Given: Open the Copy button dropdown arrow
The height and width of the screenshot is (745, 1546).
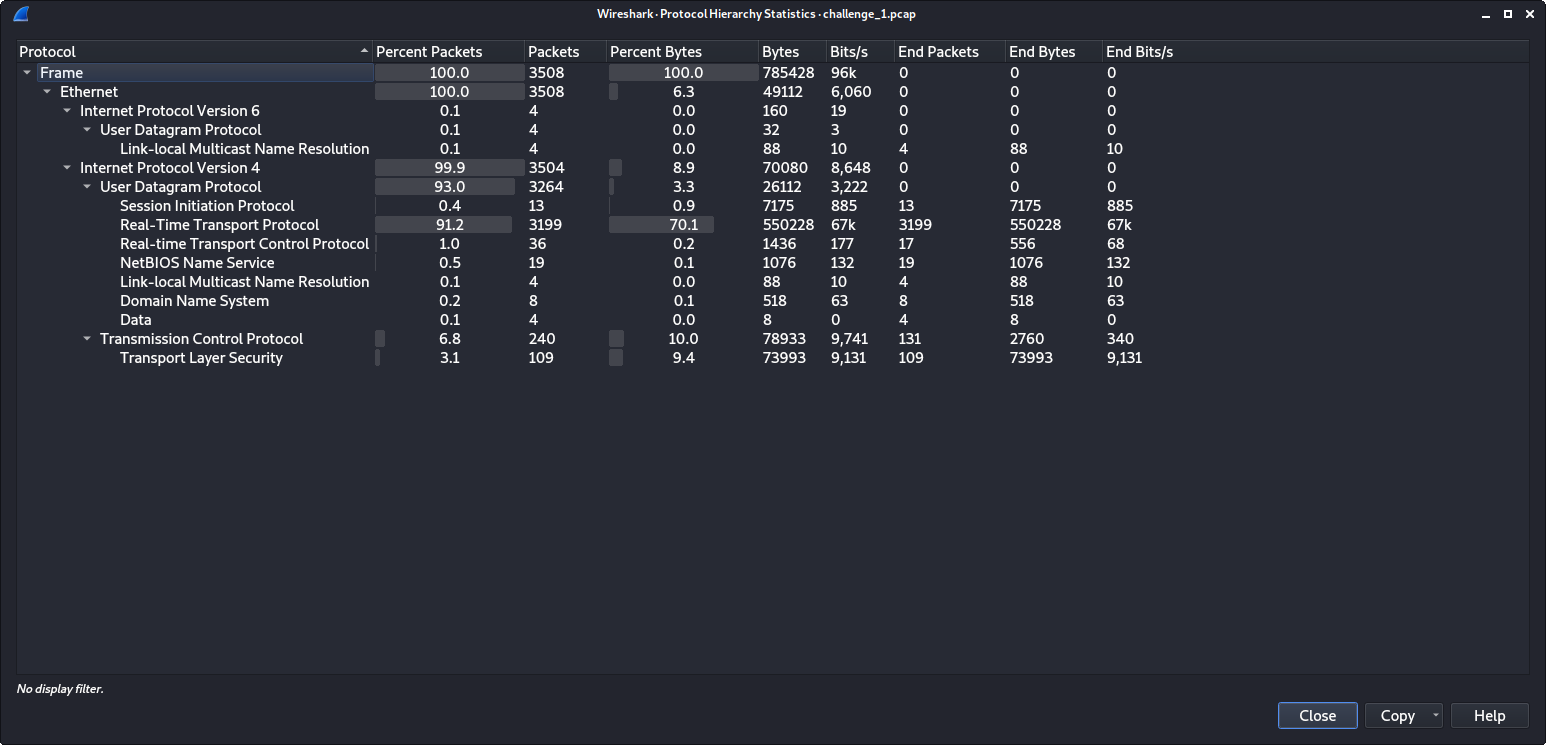Looking at the screenshot, I should [x=1435, y=716].
